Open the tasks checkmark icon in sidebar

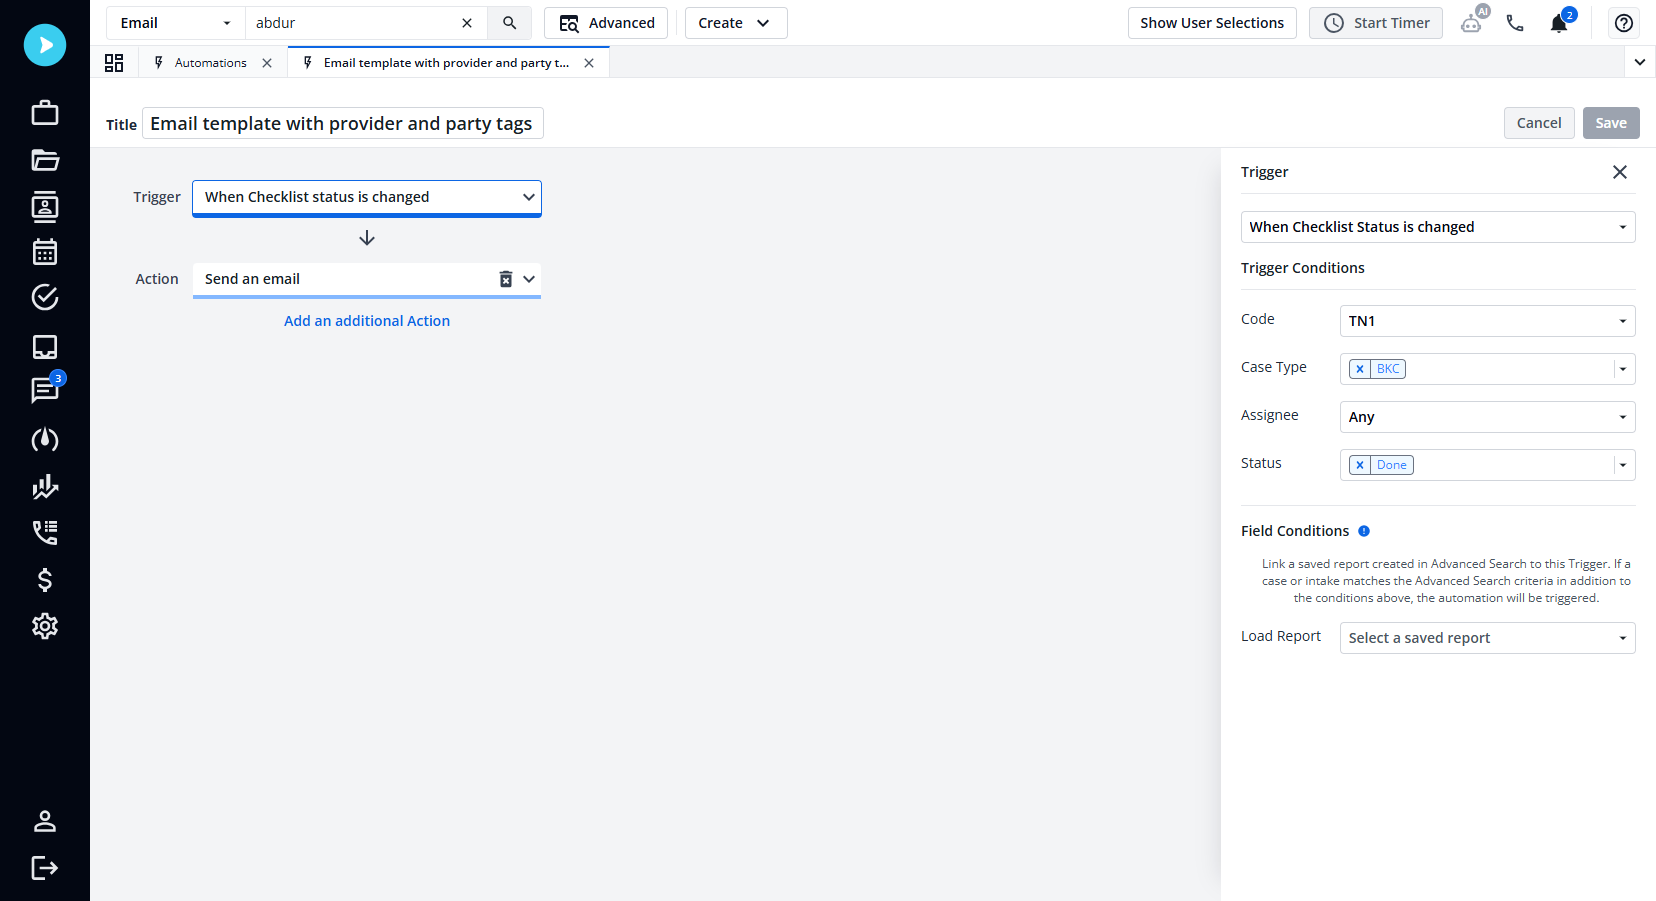pos(44,297)
